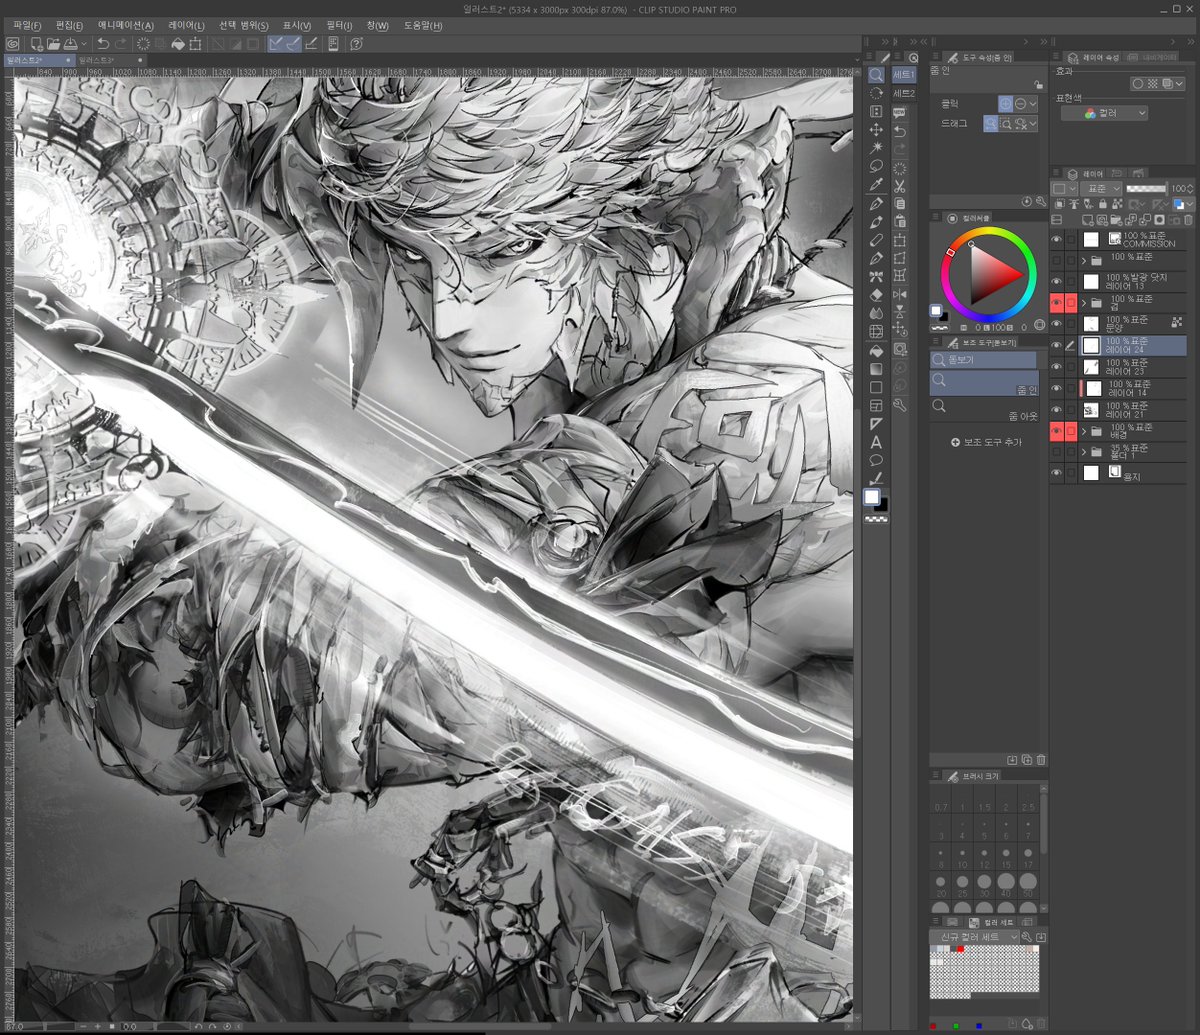Click the red swatch in the color set
The width and height of the screenshot is (1200, 1035).
click(x=959, y=948)
